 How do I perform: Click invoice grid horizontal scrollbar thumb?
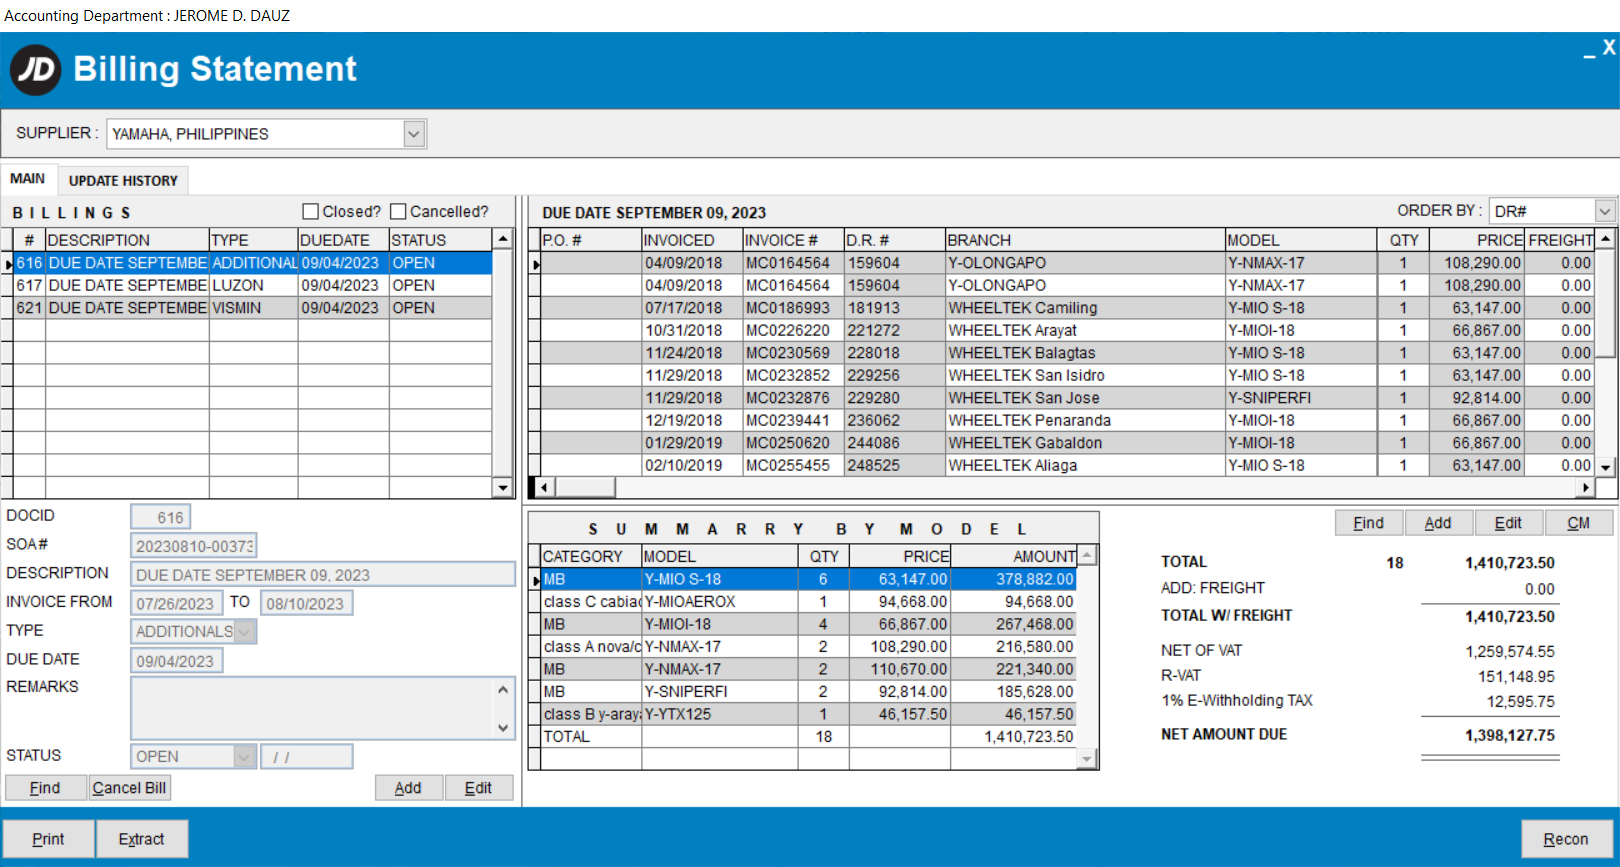[x=585, y=487]
